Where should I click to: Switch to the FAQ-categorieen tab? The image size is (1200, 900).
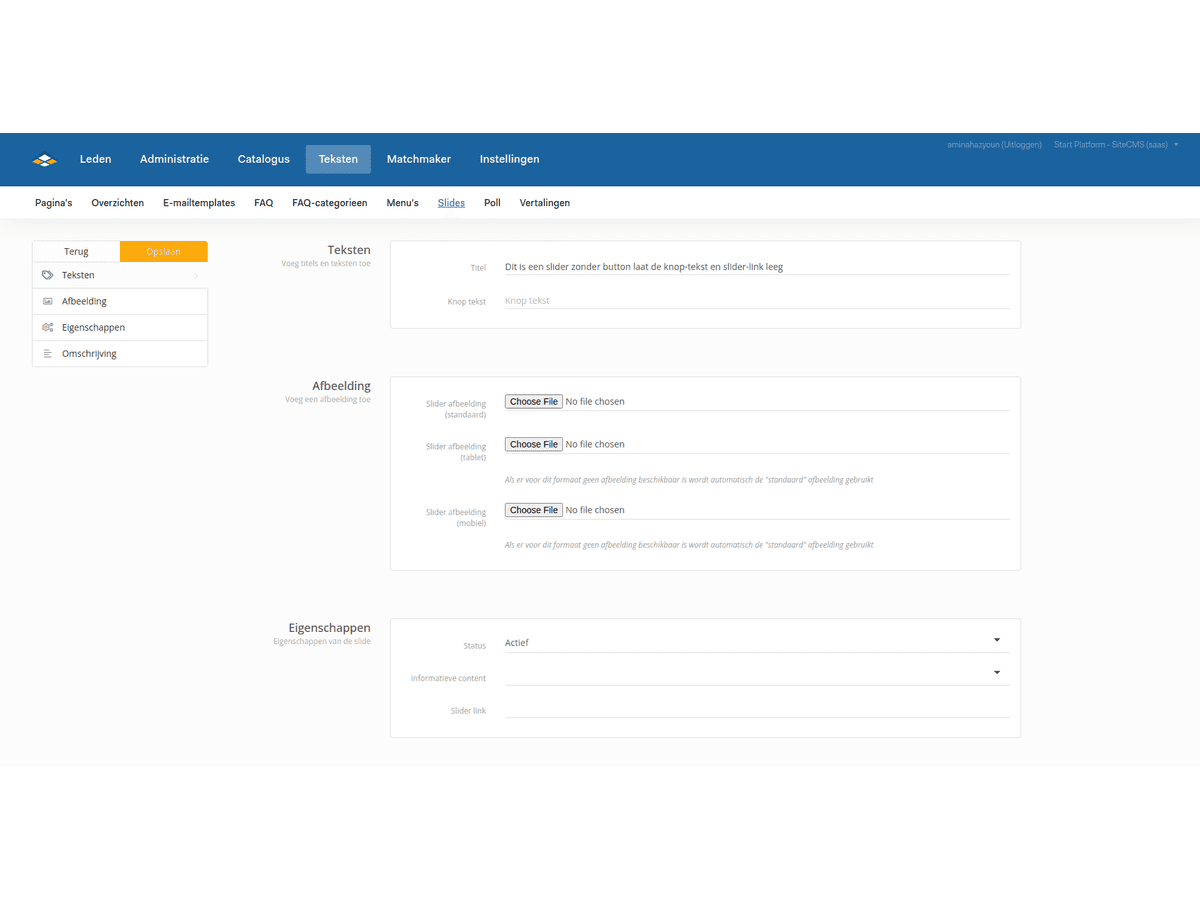(329, 203)
